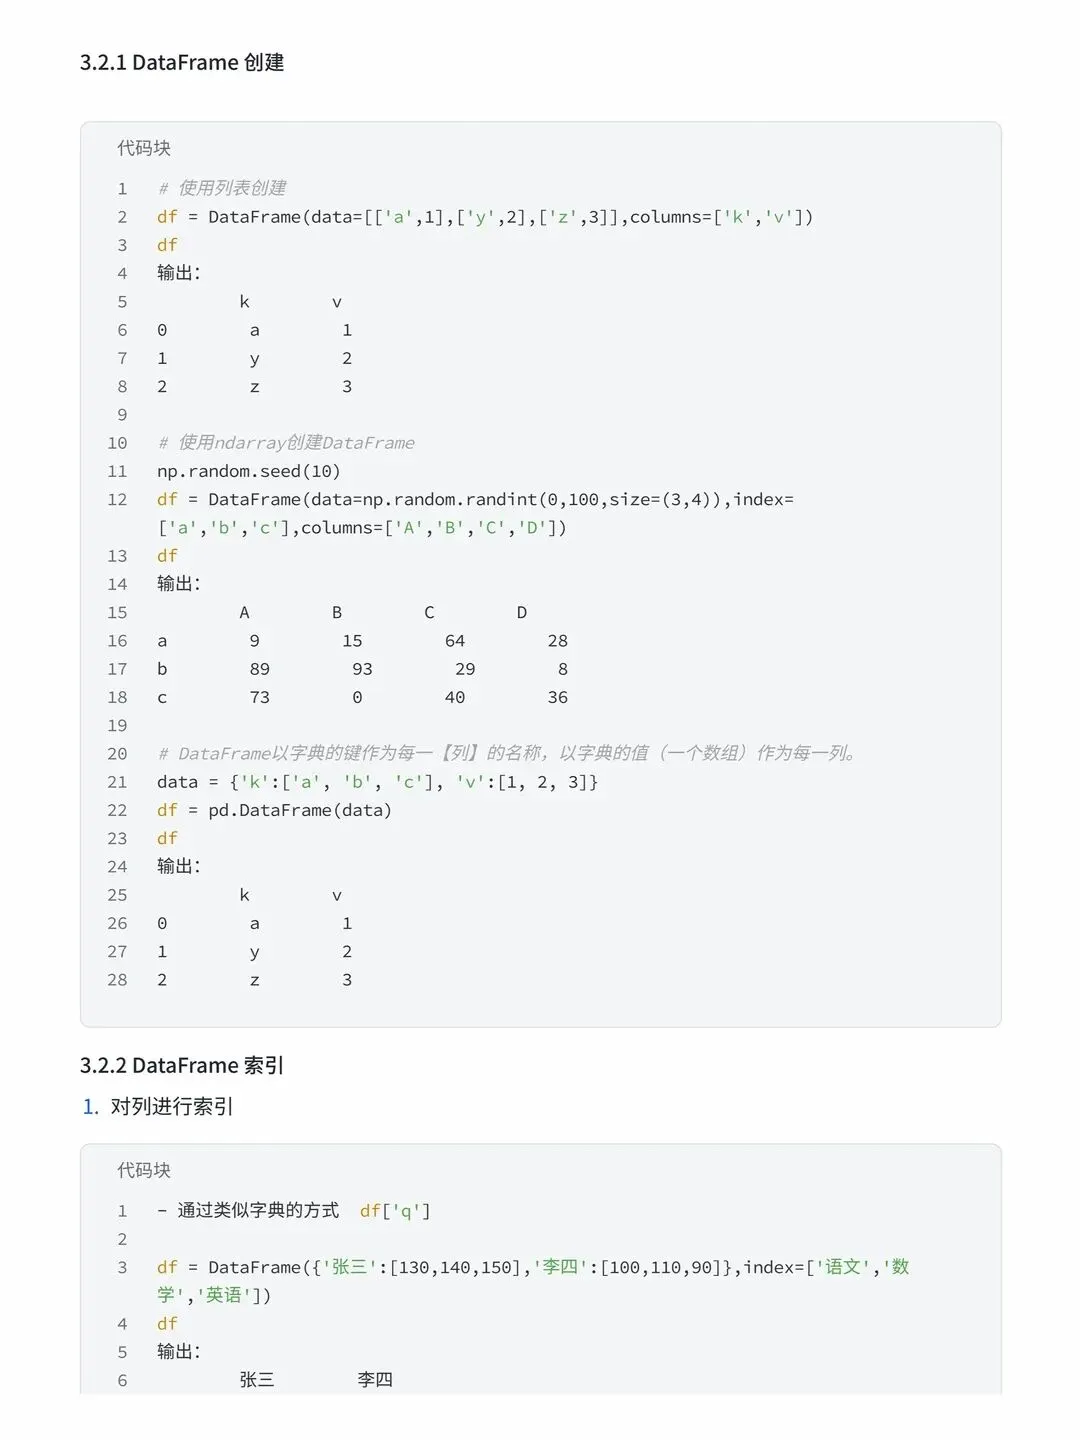Click the comment about 字典的键作为每一列
Screen dimensions: 1080x1440
tap(508, 753)
